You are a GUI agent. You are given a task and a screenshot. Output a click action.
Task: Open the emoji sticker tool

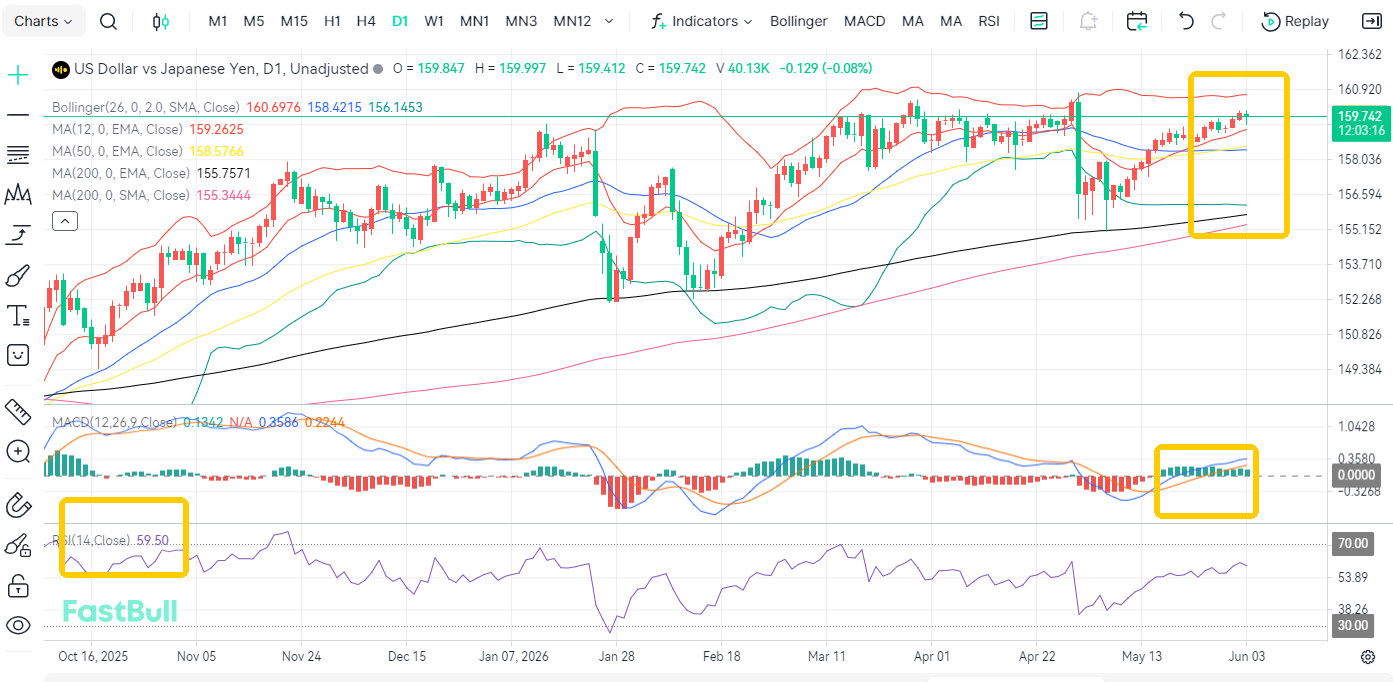pos(18,355)
